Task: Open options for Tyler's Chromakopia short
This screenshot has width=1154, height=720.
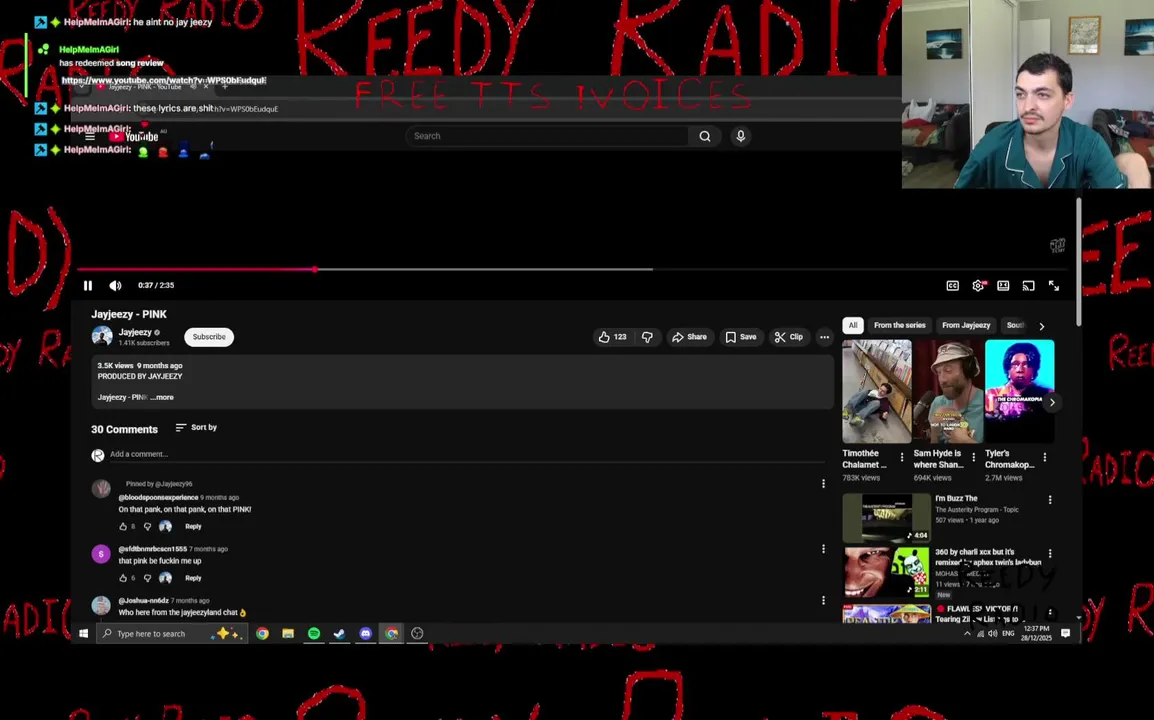Action: (x=1045, y=458)
